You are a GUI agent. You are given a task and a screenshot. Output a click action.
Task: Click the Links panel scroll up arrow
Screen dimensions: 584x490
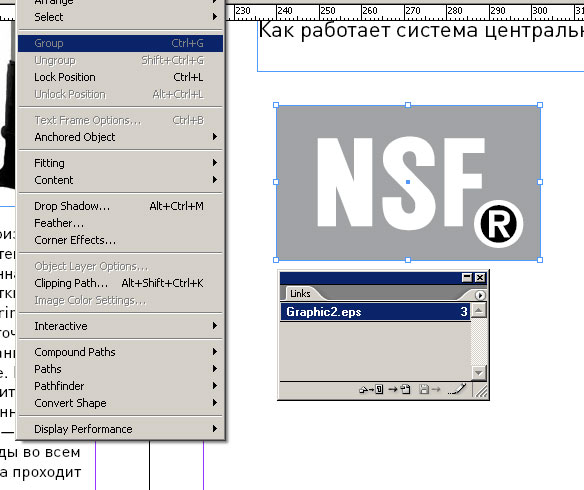coord(479,310)
